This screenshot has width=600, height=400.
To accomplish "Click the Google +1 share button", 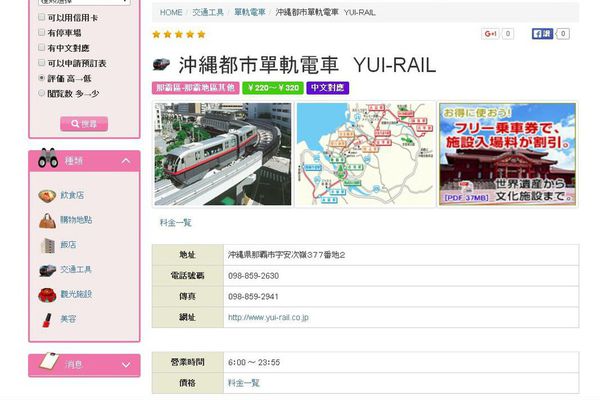I will pyautogui.click(x=490, y=34).
